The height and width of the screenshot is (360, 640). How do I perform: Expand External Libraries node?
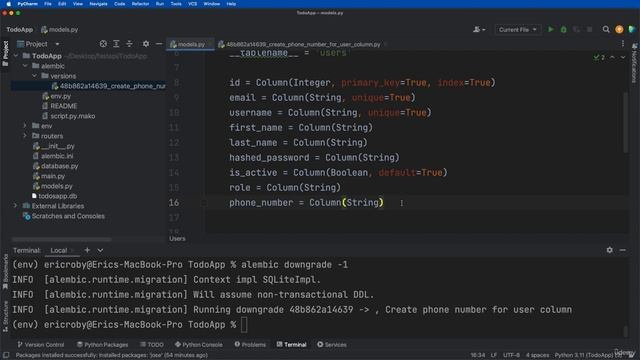(16, 206)
